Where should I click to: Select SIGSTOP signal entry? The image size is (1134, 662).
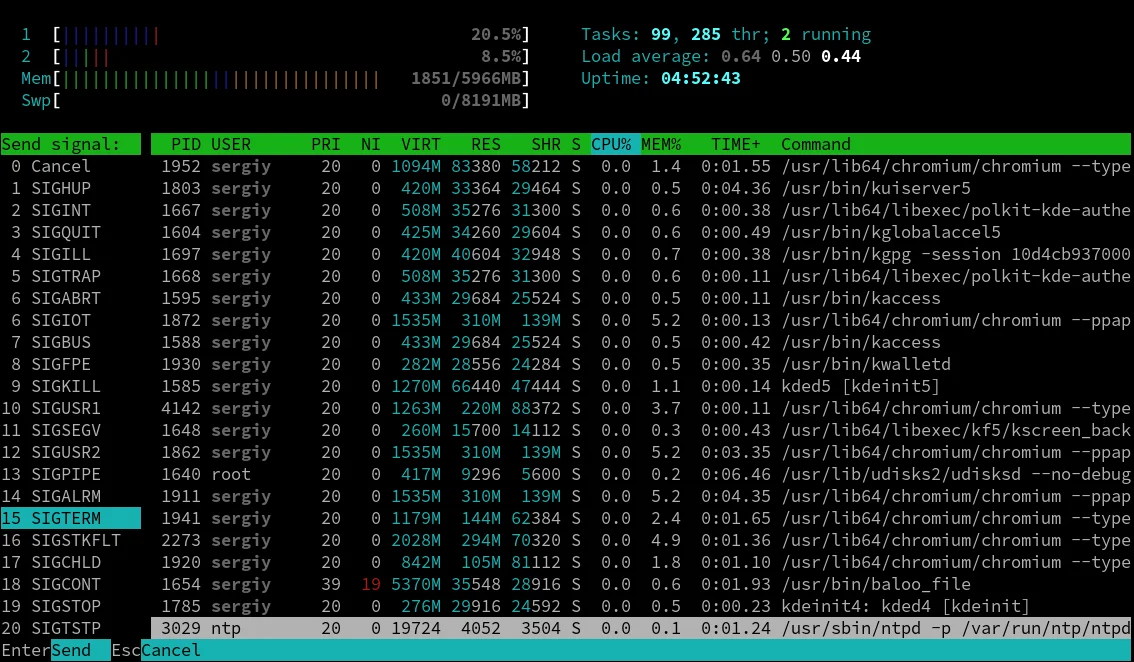66,606
